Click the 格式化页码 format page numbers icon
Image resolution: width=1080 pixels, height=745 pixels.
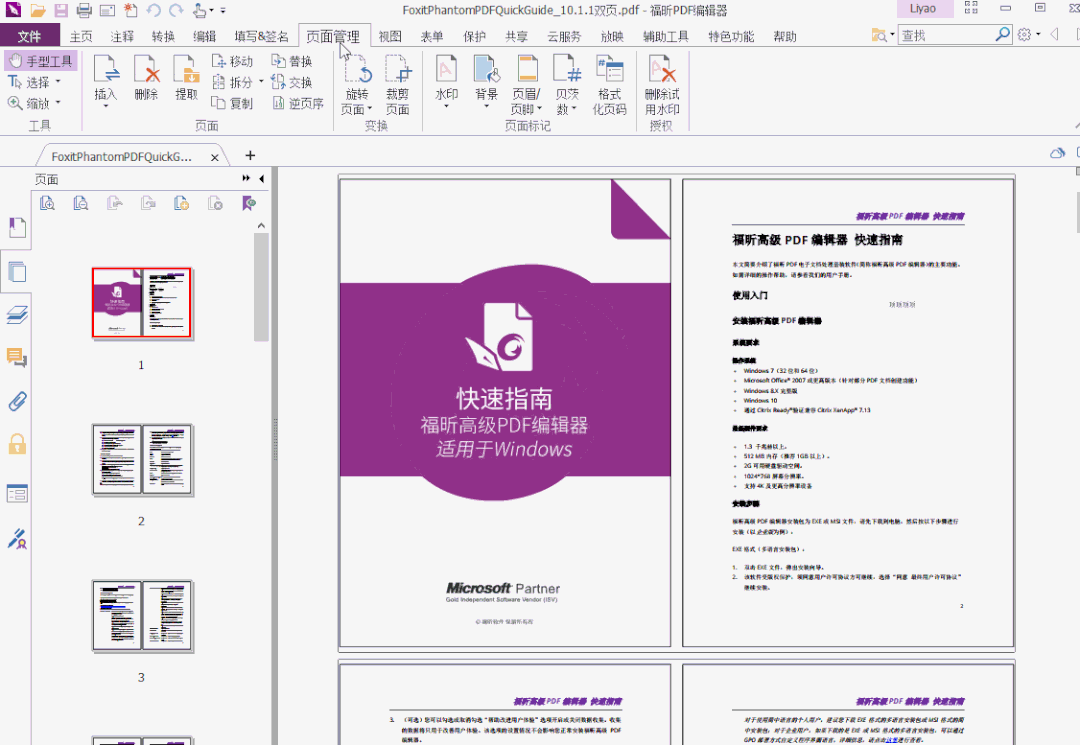(x=610, y=85)
